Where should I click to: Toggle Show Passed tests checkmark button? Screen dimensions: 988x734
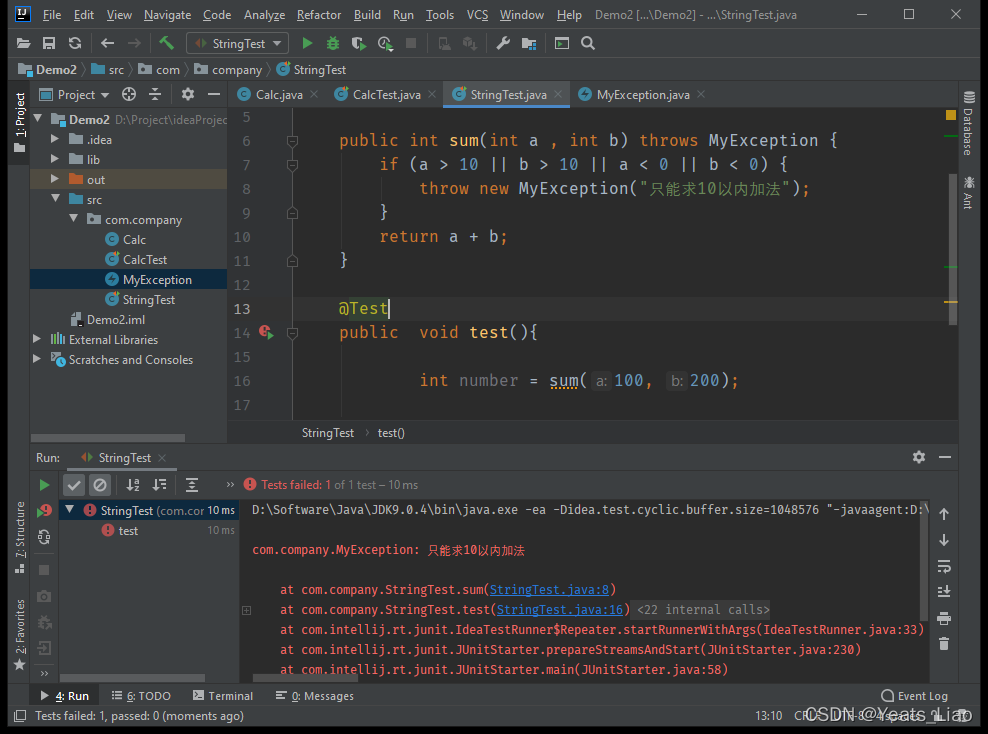[x=74, y=485]
